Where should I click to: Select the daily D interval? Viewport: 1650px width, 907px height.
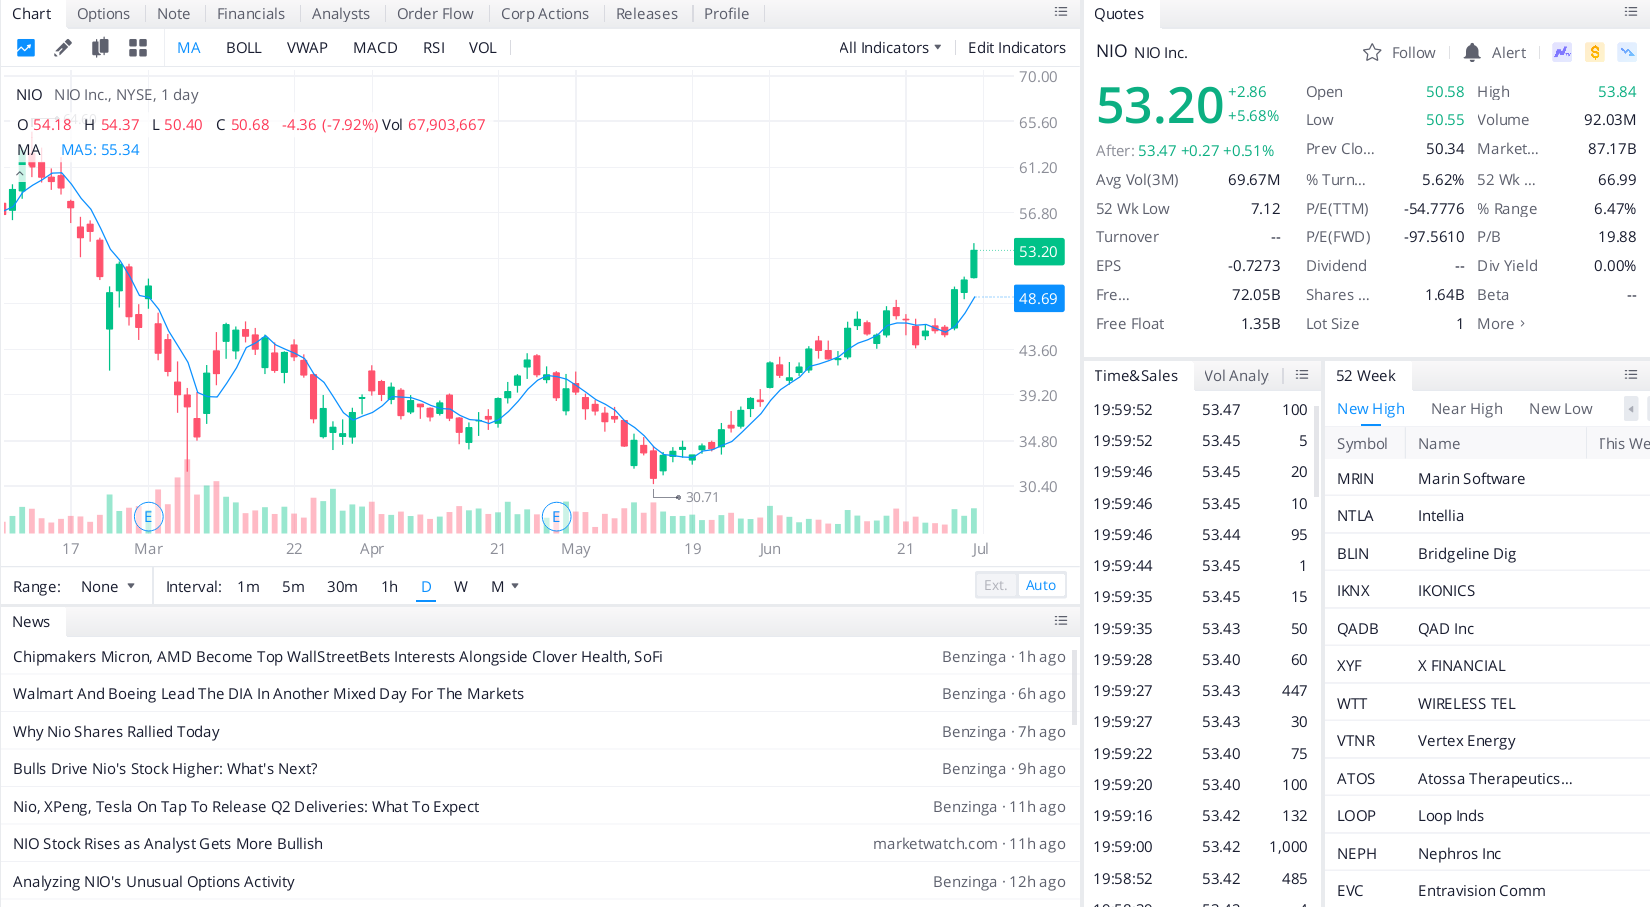[426, 587]
